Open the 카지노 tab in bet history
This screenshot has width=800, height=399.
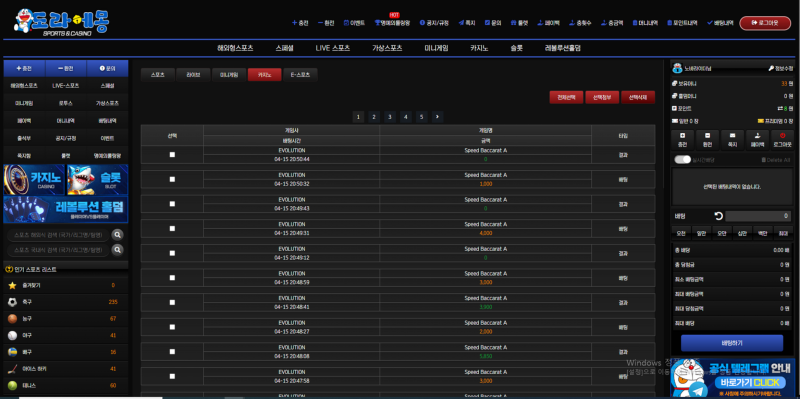click(264, 74)
